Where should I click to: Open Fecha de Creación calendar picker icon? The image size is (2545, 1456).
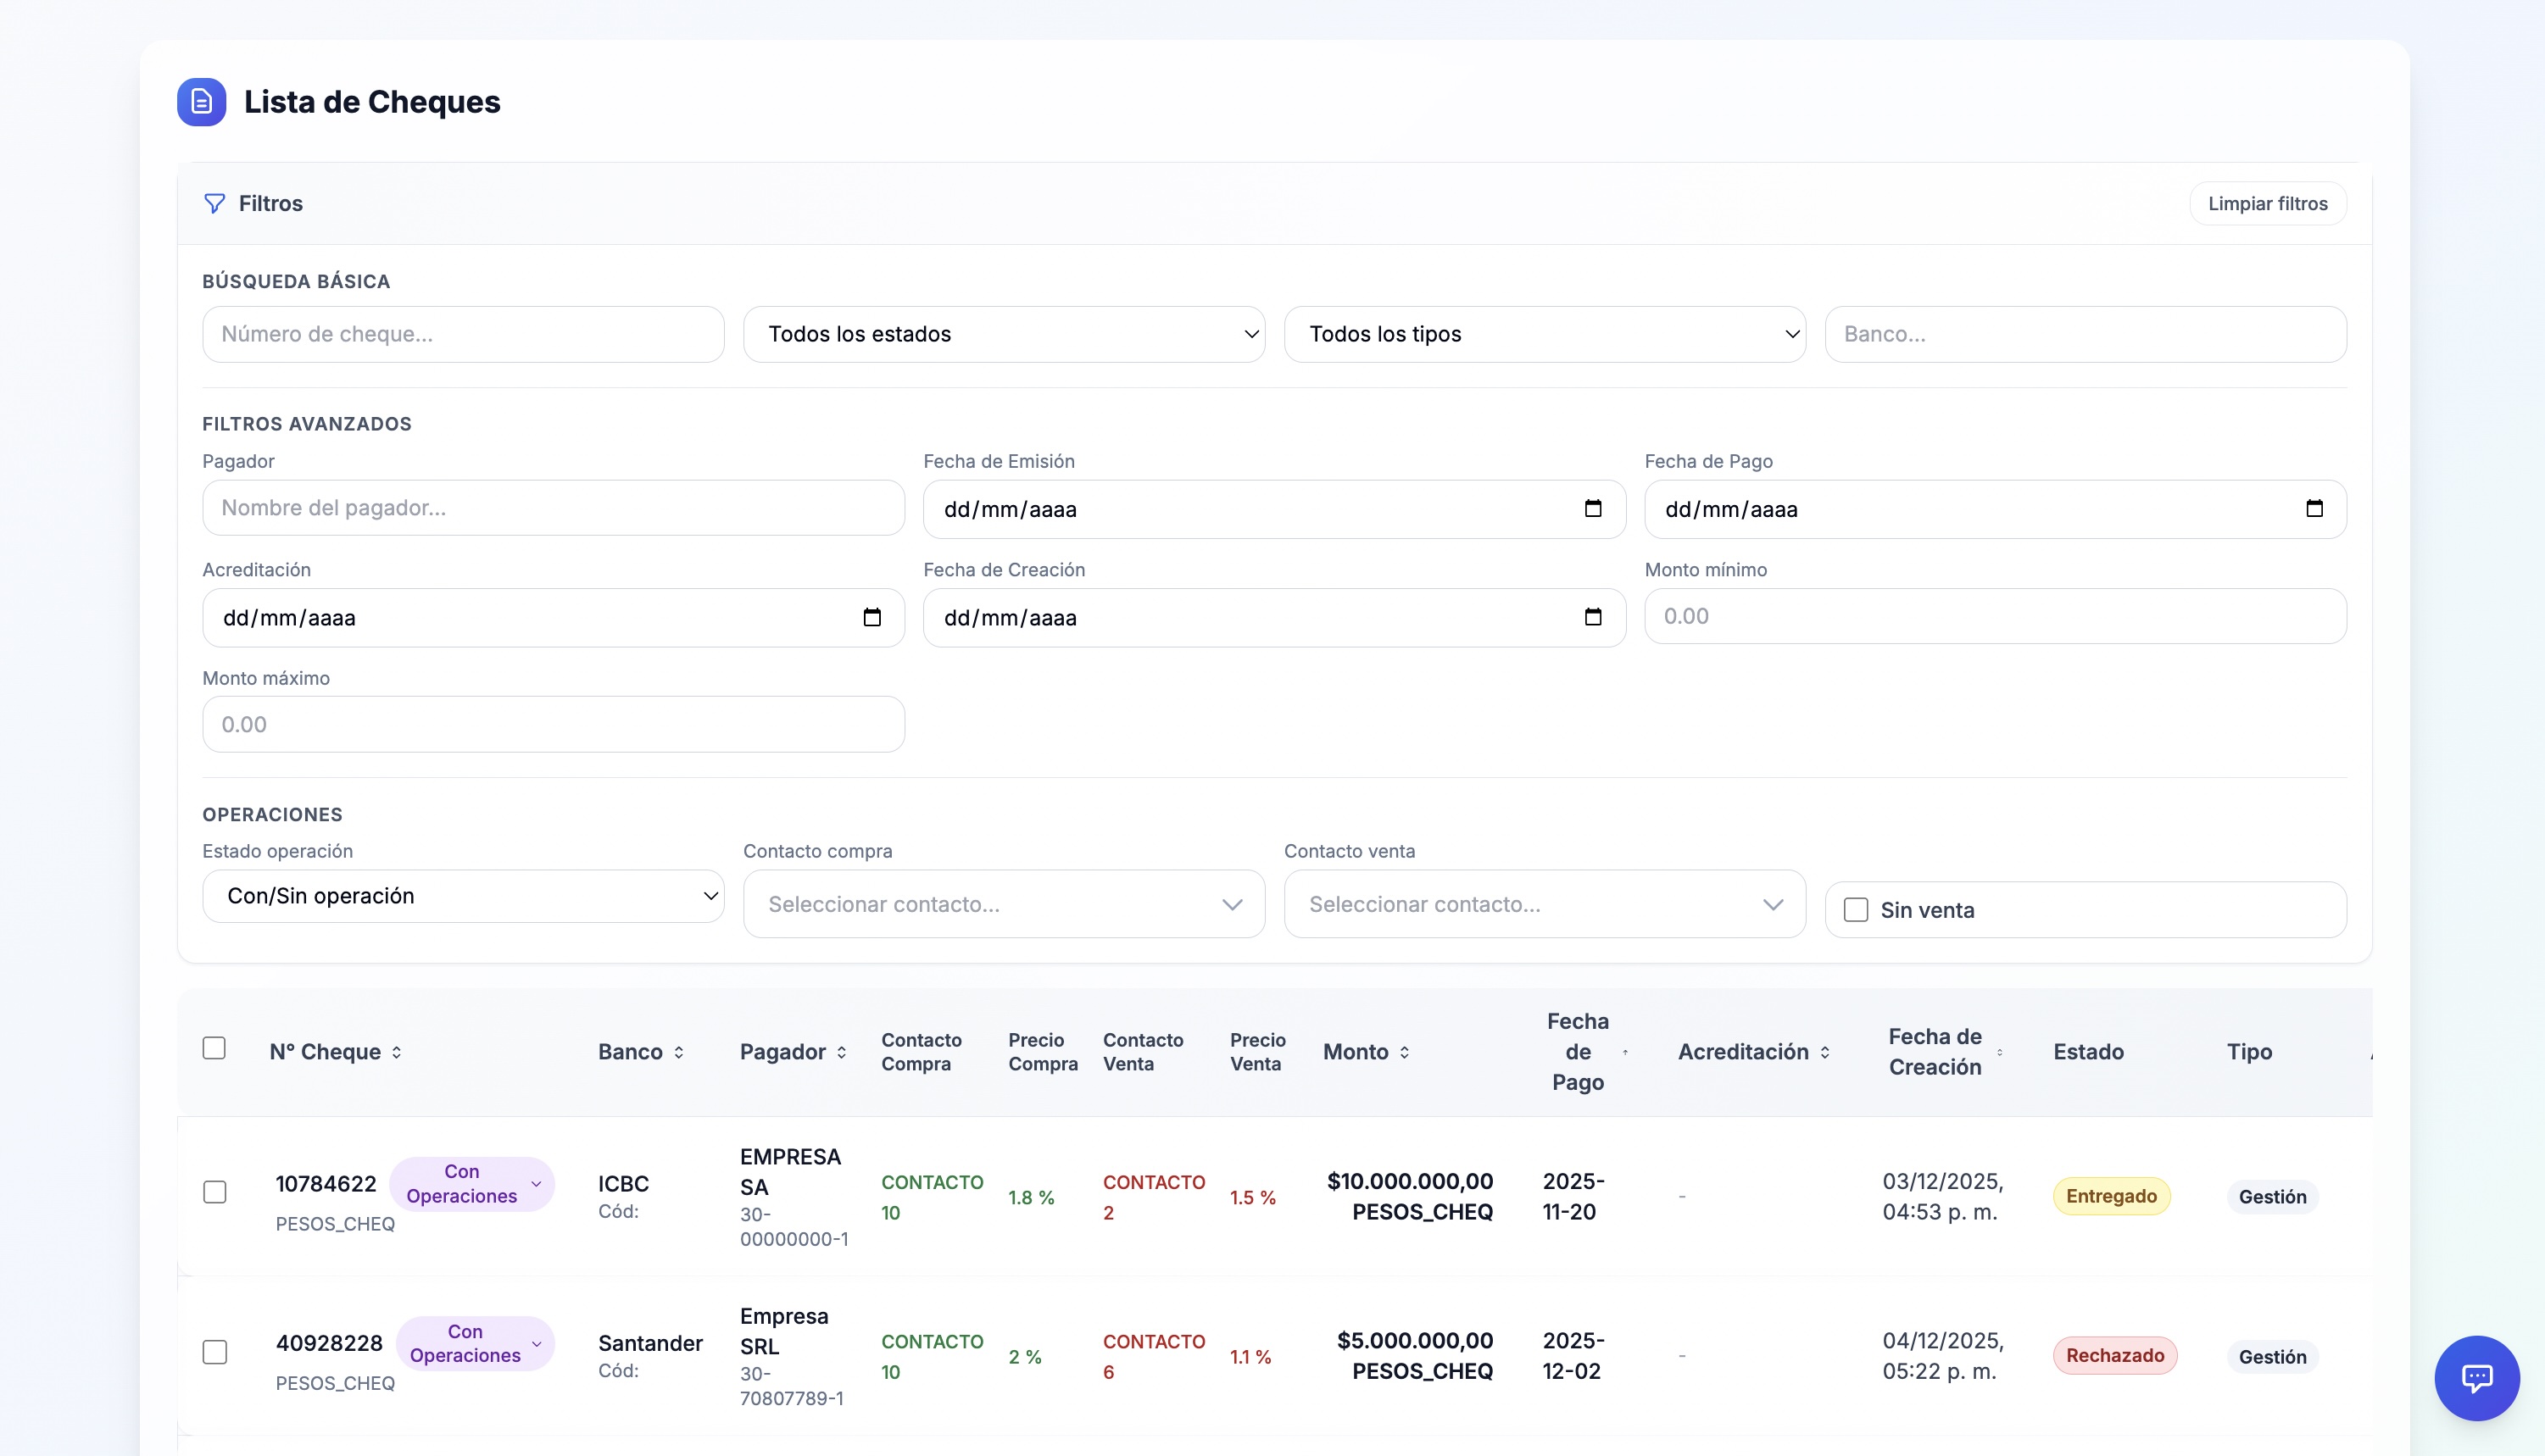click(x=1592, y=617)
